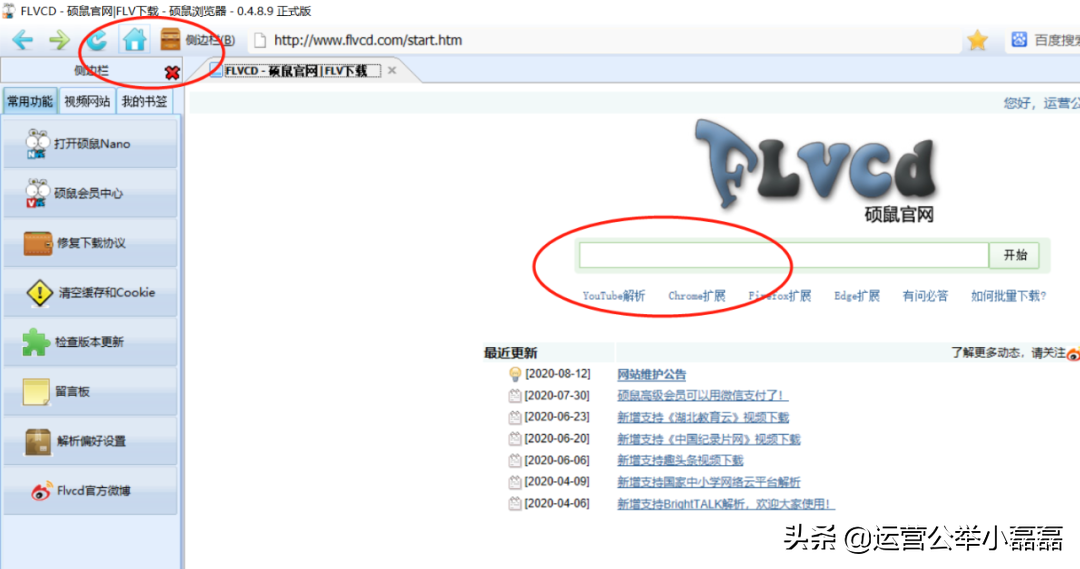Switch to 我的书签 sidebar tab
Screen dimensions: 1080x569
tap(144, 101)
